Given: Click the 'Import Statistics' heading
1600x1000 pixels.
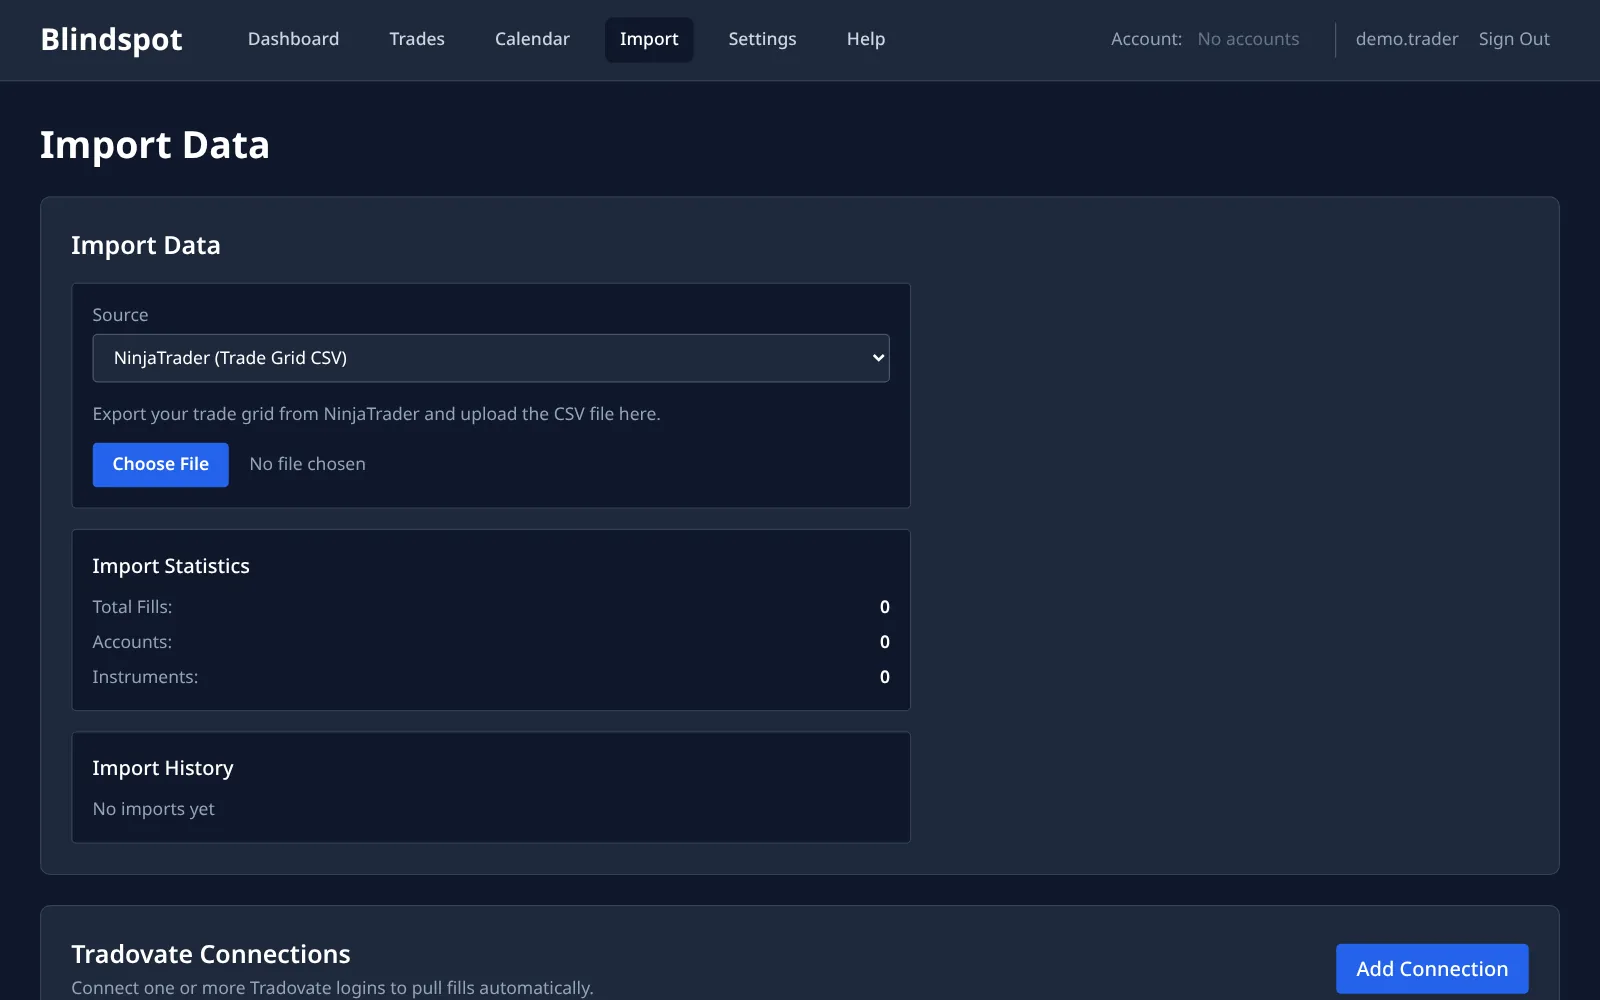Looking at the screenshot, I should click(x=171, y=566).
